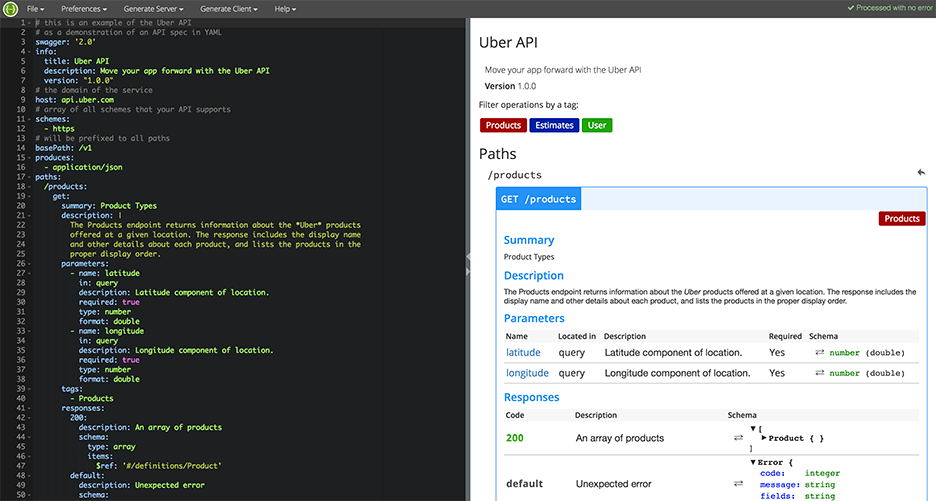Screen dimensions: 936x501
Task: Click the swap icon for the 200 response
Action: pos(739,438)
